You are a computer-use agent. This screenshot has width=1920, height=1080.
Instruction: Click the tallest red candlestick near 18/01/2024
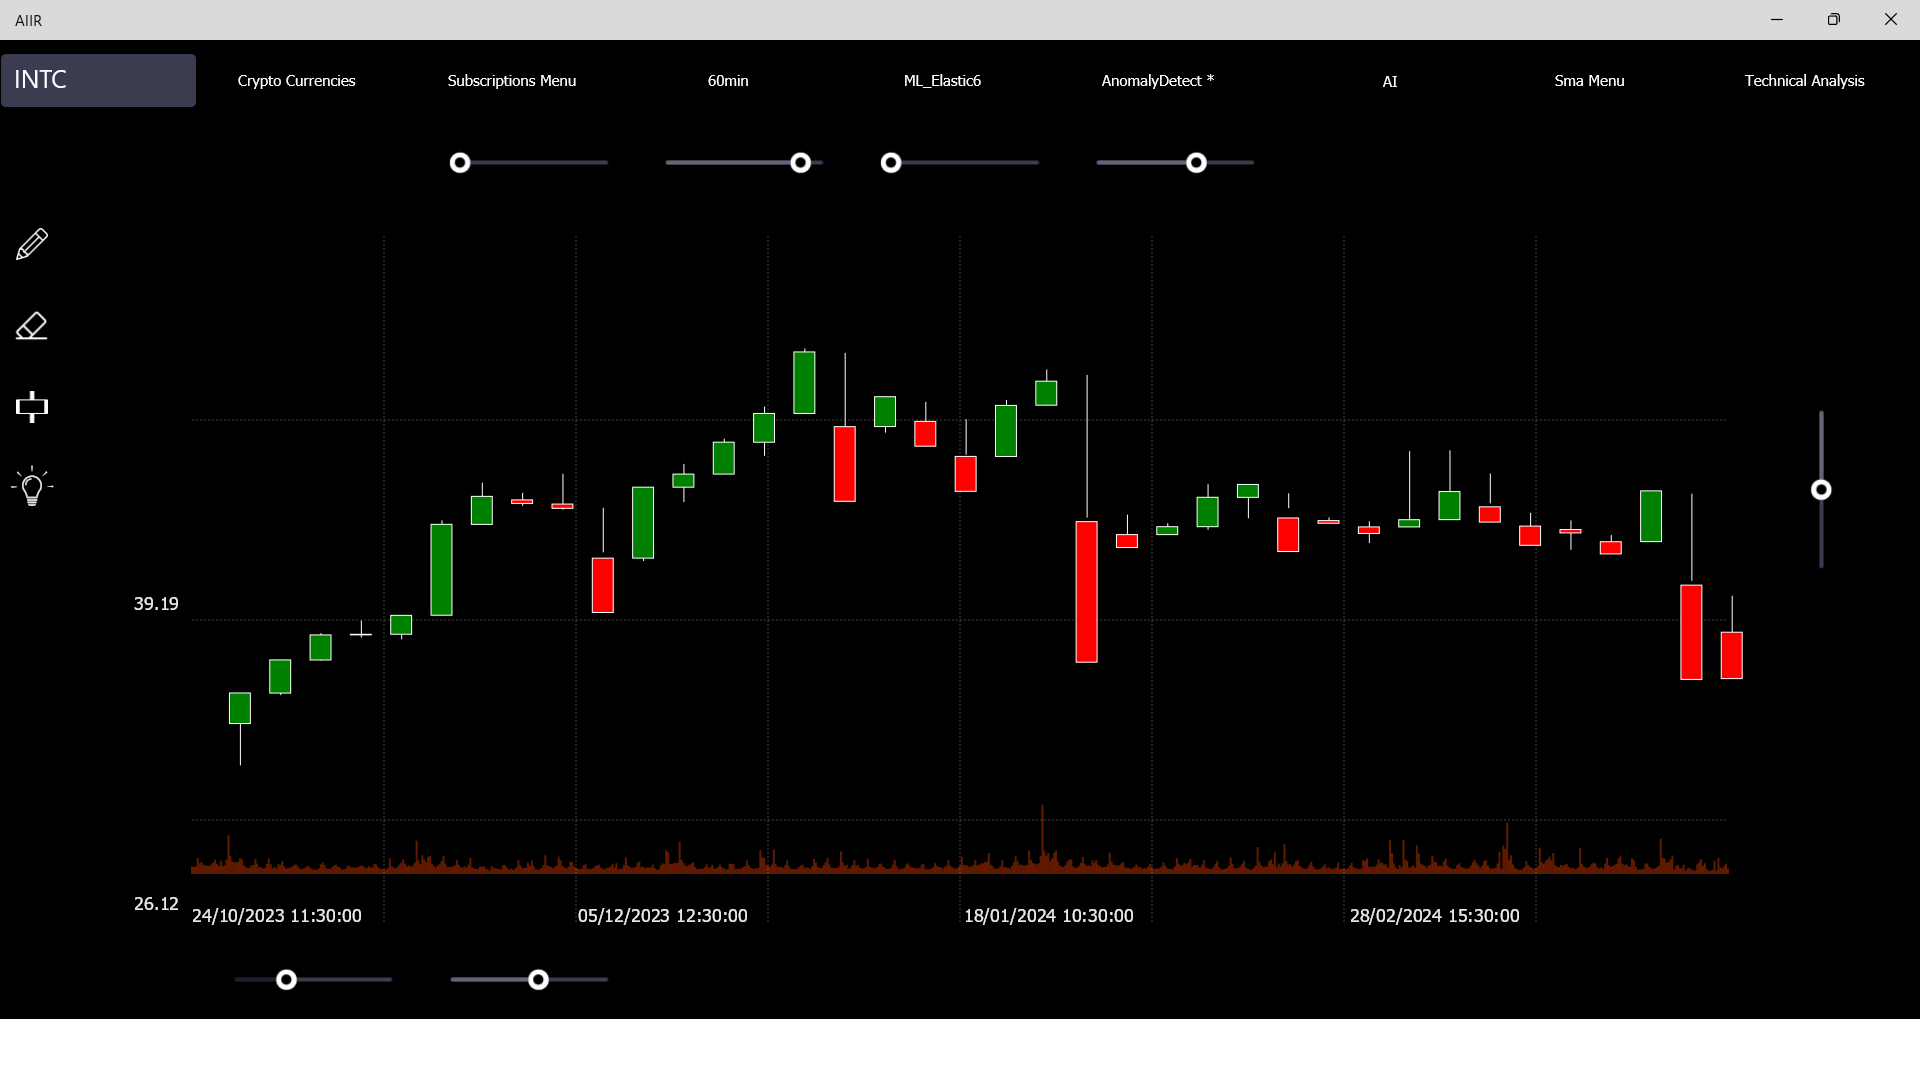pos(1086,591)
